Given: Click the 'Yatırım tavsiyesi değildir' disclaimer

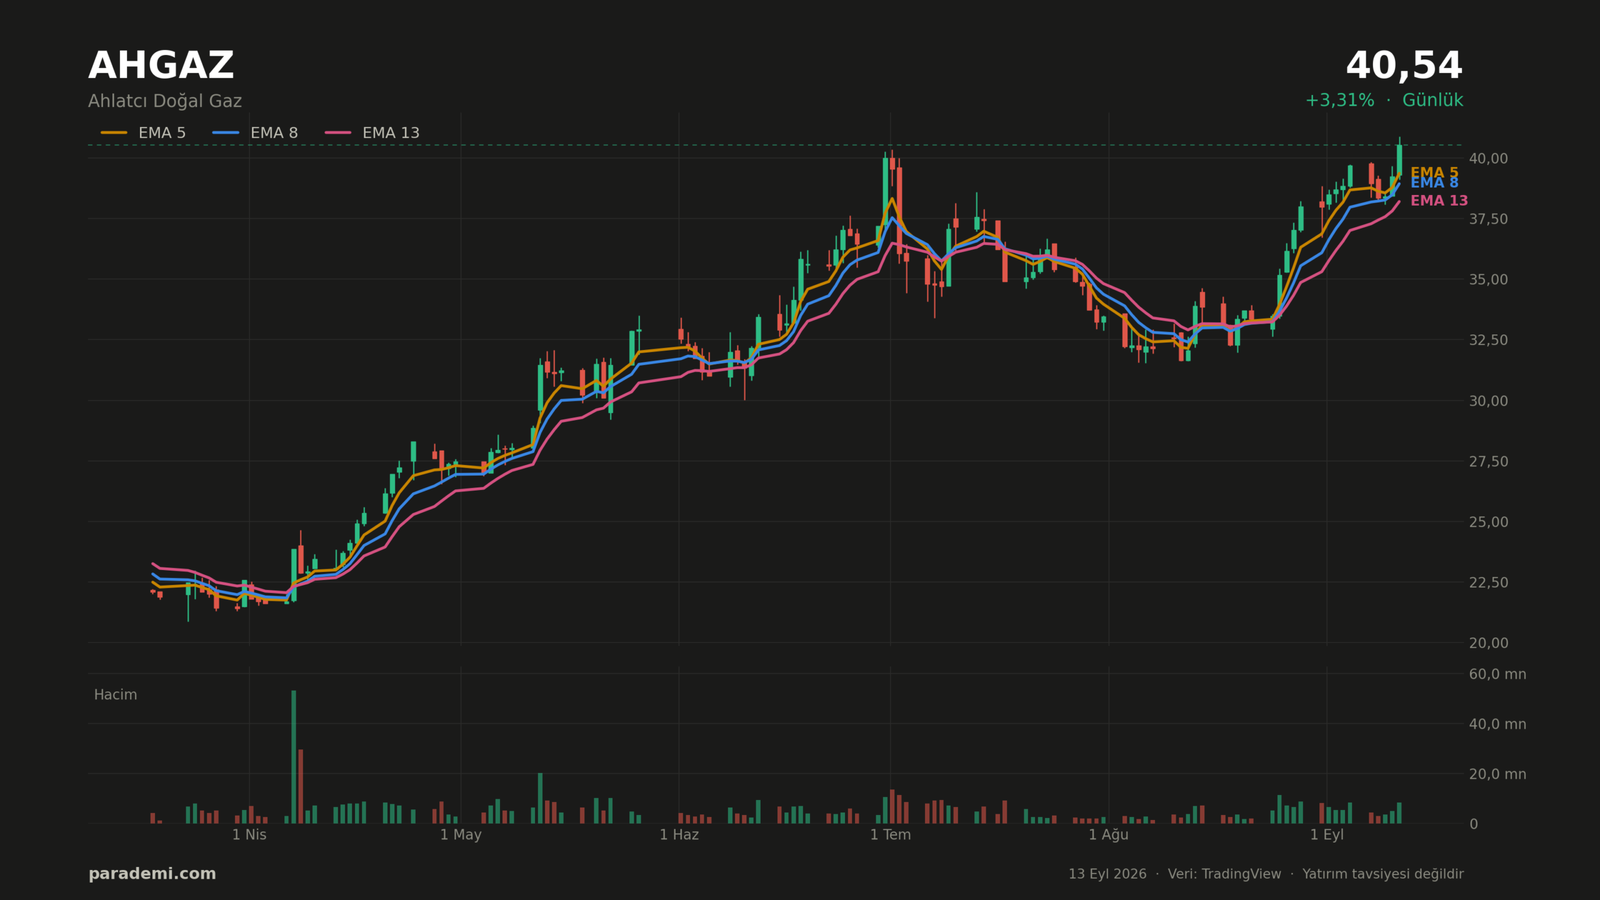Looking at the screenshot, I should coord(1383,874).
